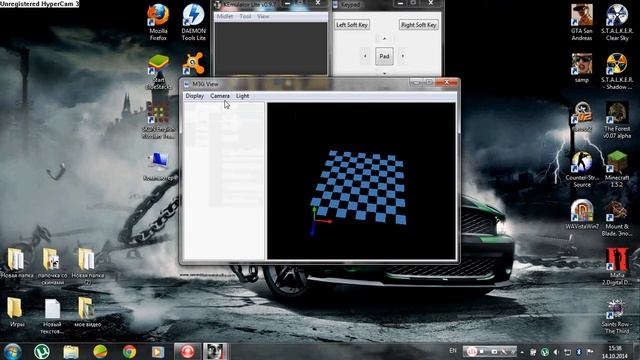Select the Mount & Blade desktop icon
The height and width of the screenshot is (360, 640).
(x=617, y=218)
